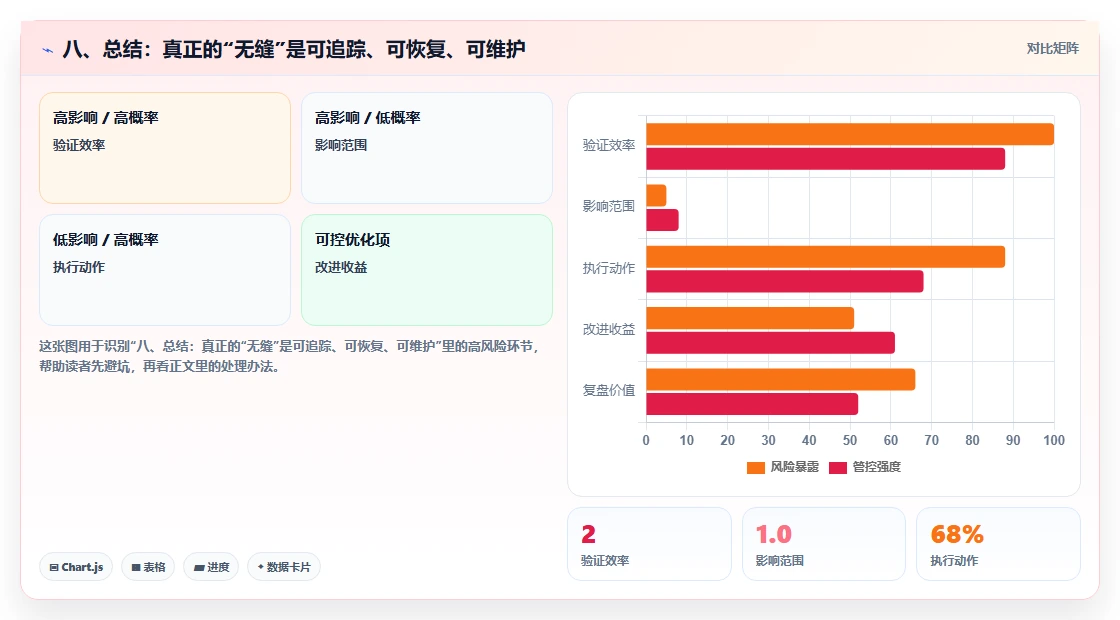Click the x-axis tick label 100
1120x620 pixels.
pyautogui.click(x=1054, y=441)
